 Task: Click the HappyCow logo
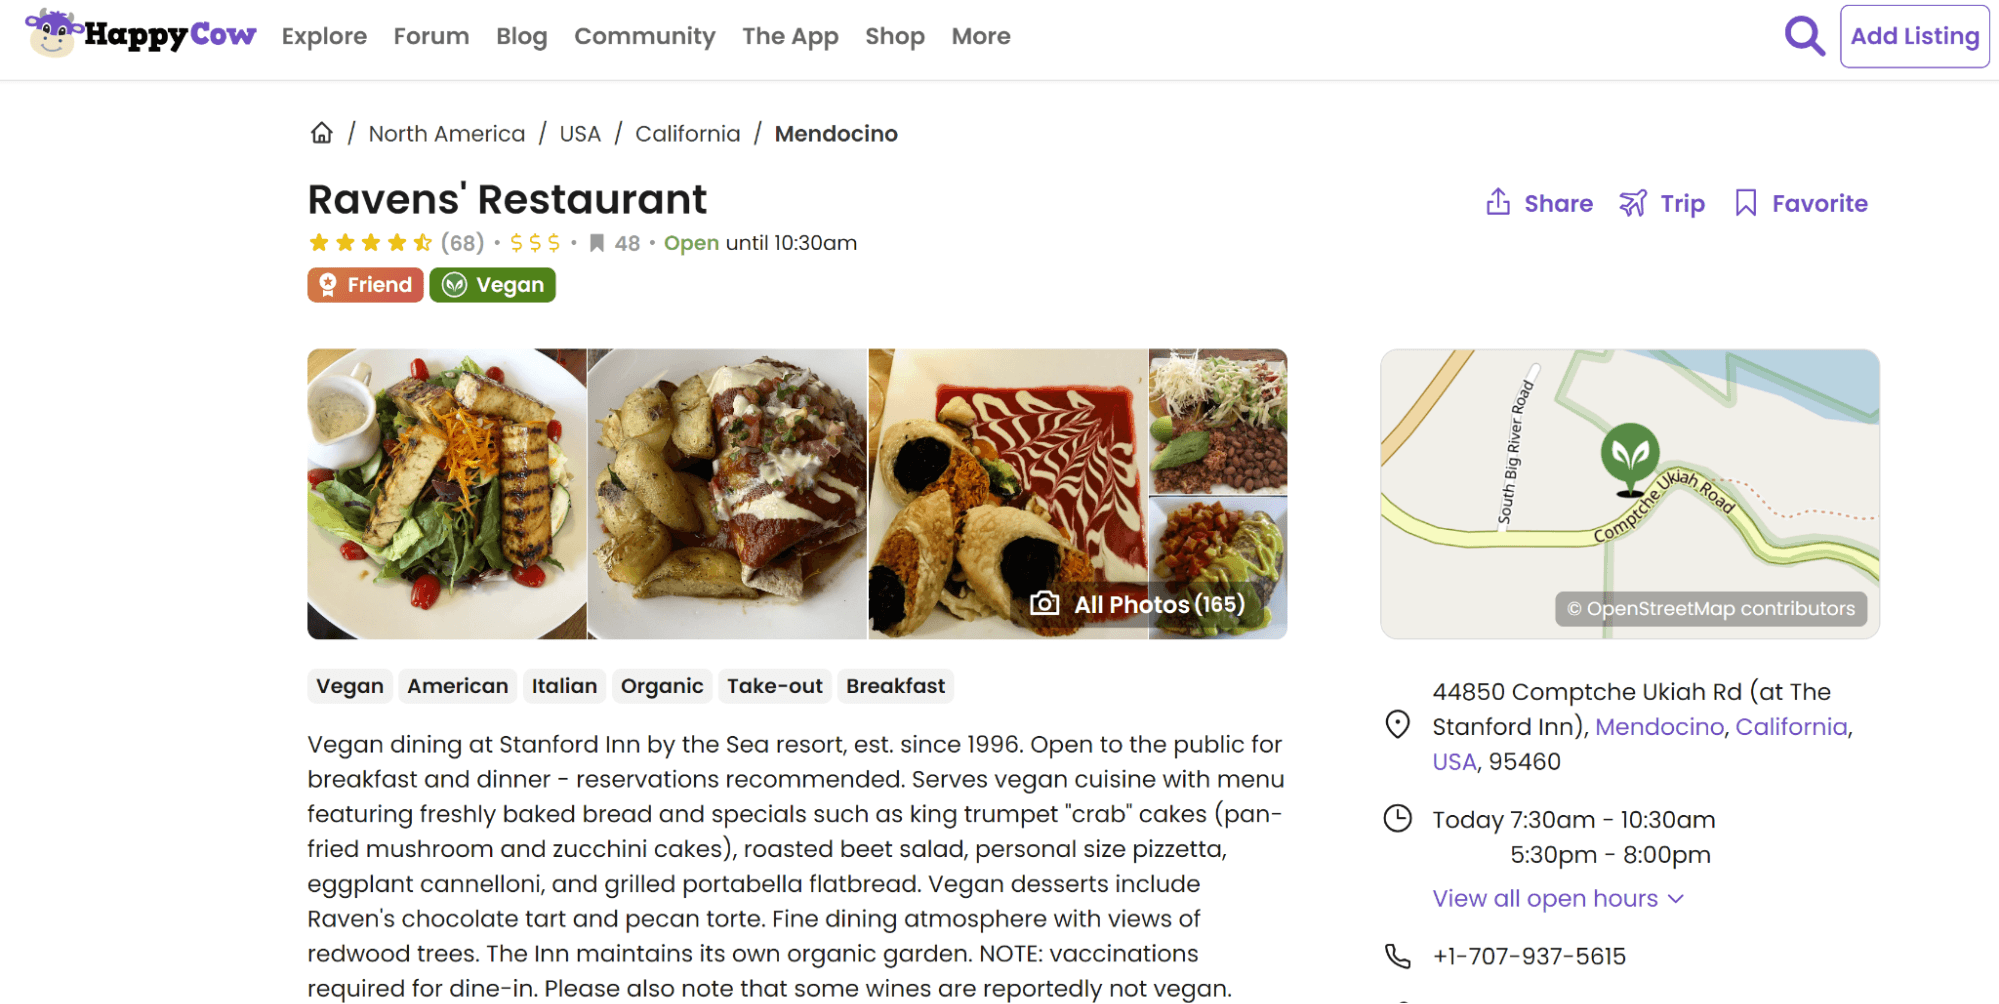141,35
